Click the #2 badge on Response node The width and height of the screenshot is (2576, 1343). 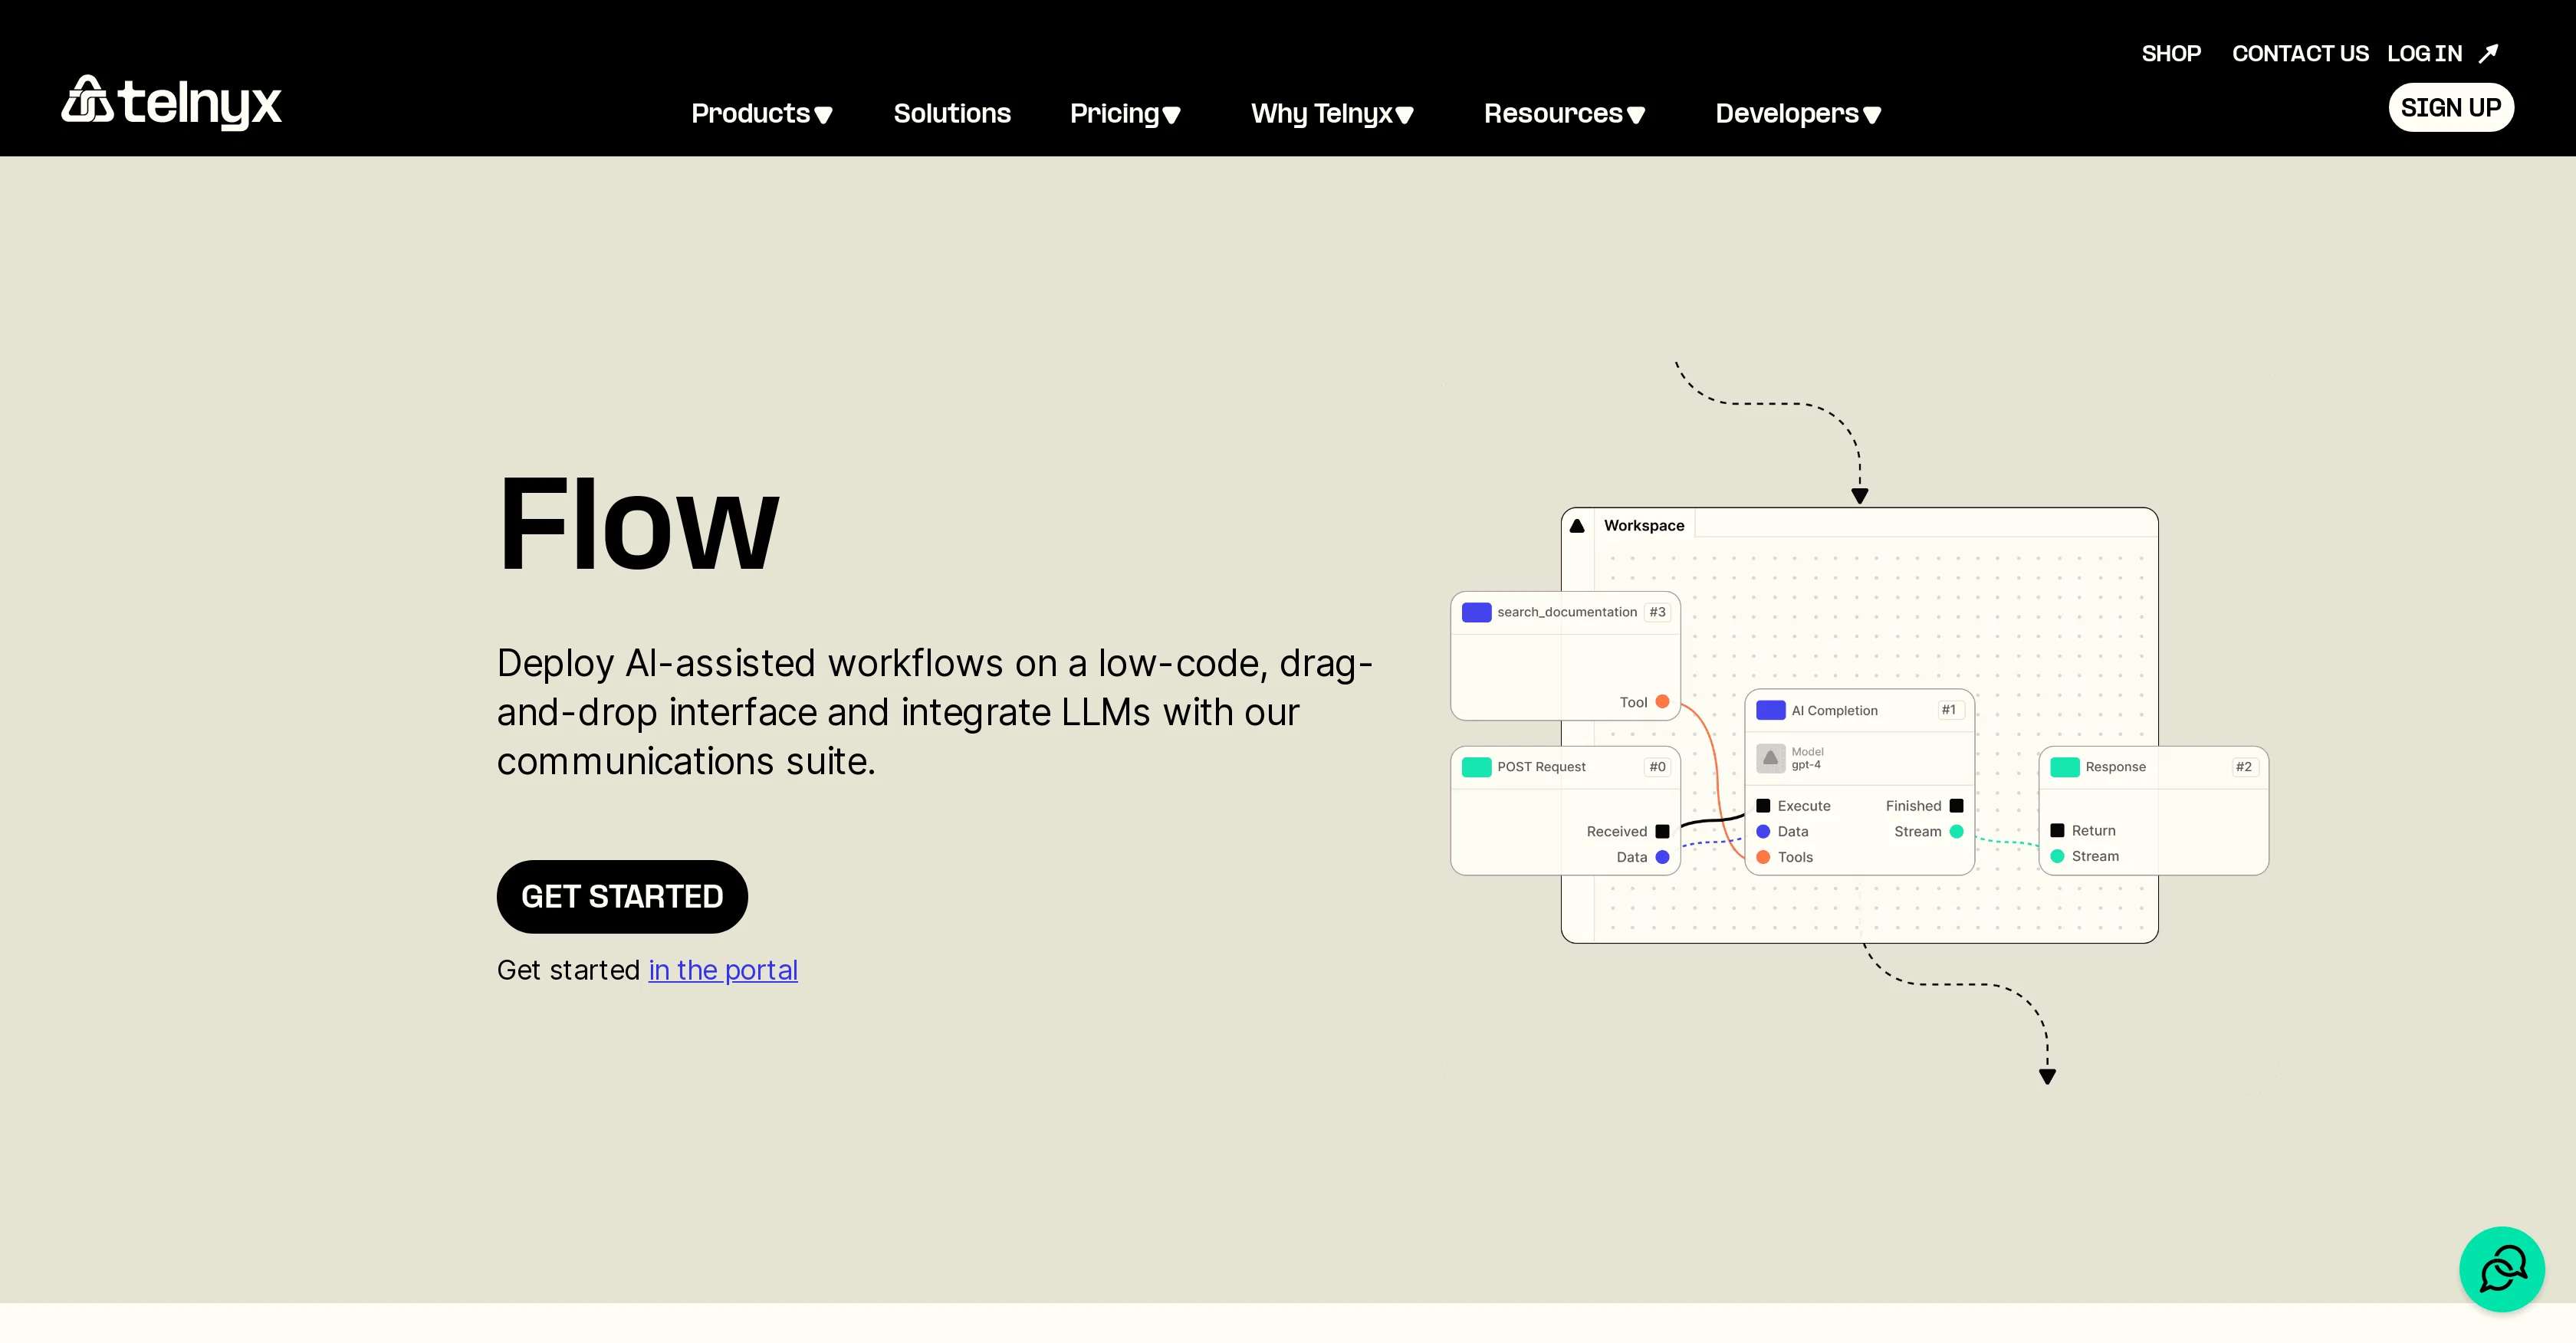2244,767
